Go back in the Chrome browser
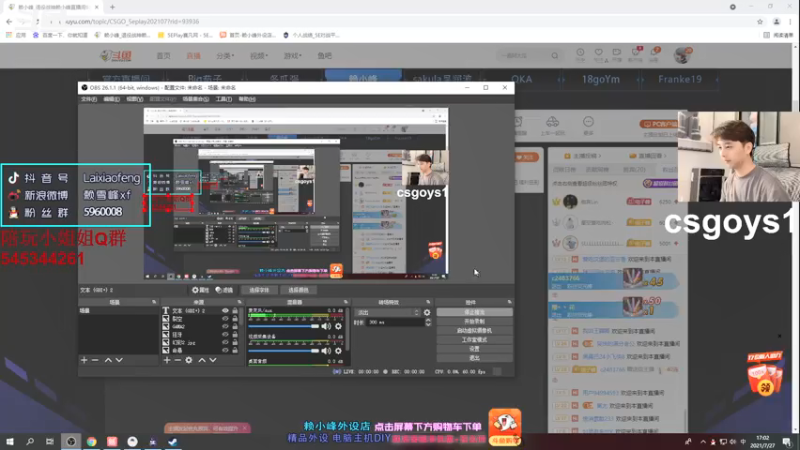Screen dimensions: 800x450 coord(9,21)
